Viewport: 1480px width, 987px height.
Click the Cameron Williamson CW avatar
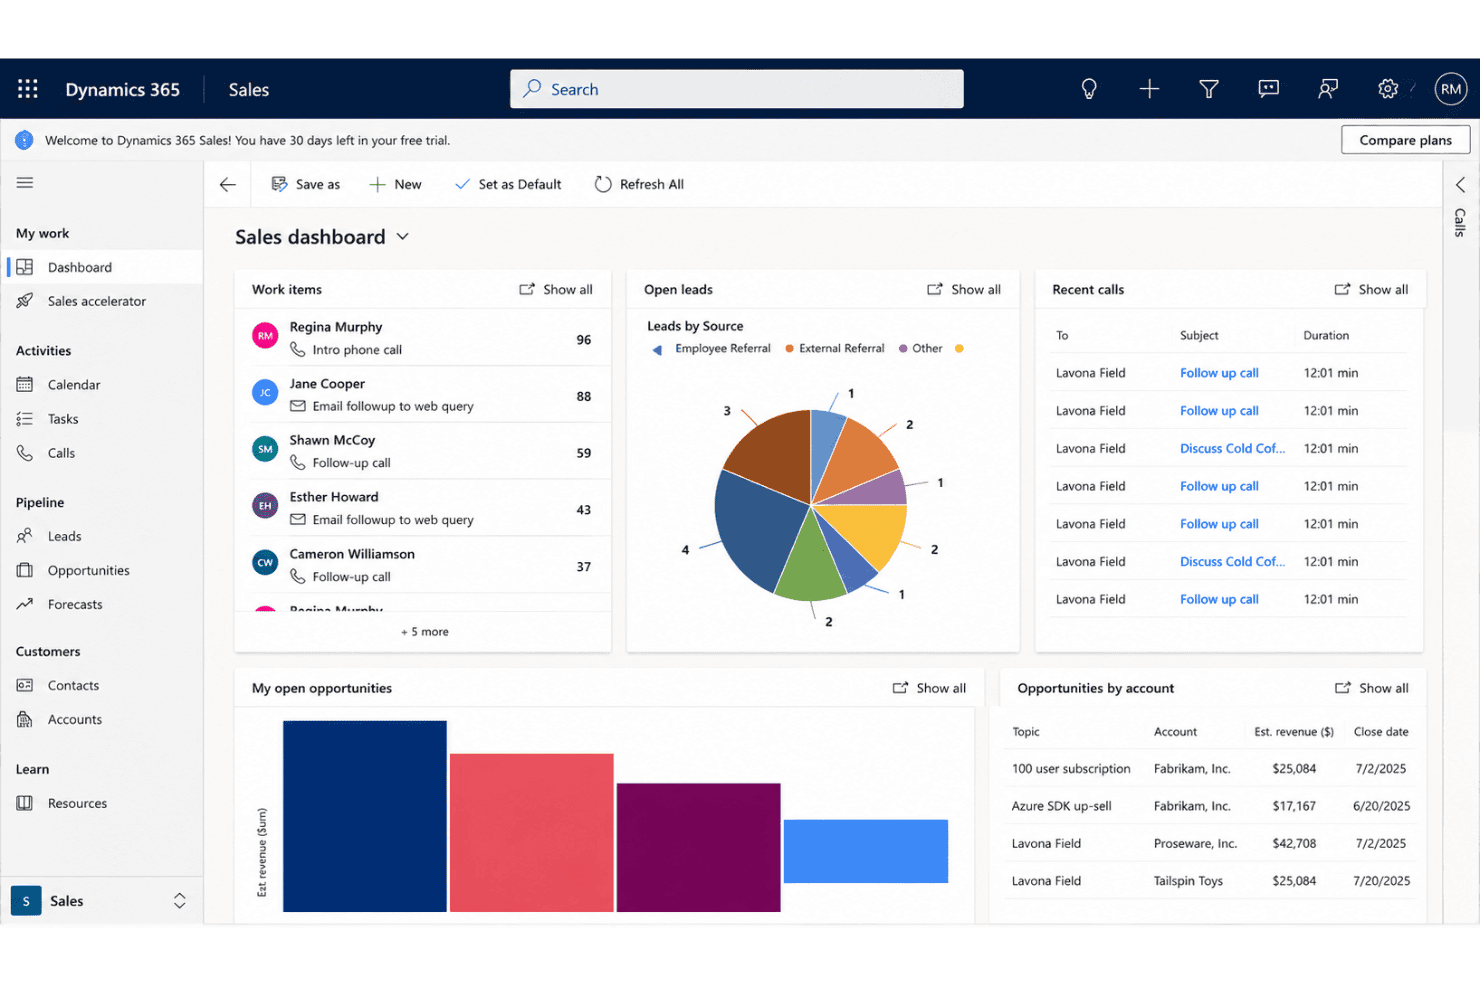[265, 563]
